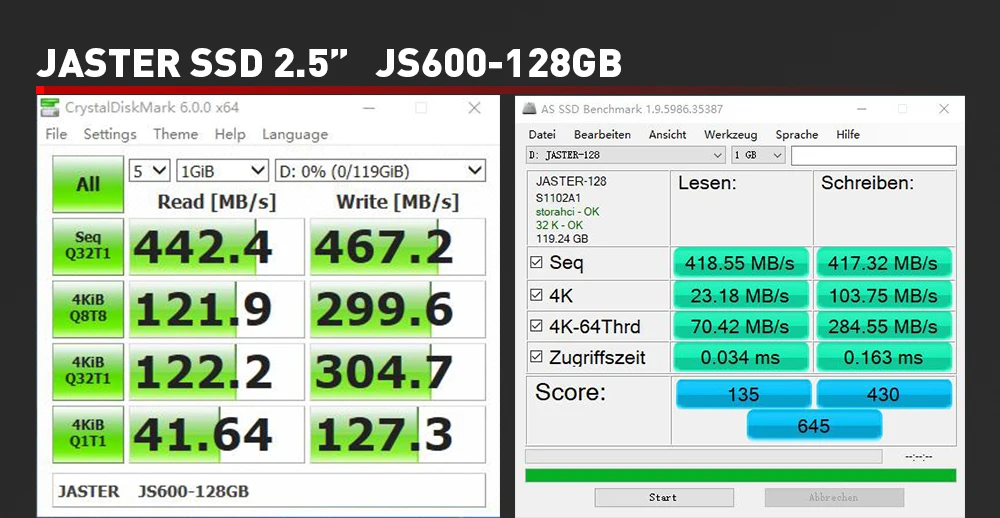Click the 4K-64Thrd read value 70.42 MB/s

740,326
